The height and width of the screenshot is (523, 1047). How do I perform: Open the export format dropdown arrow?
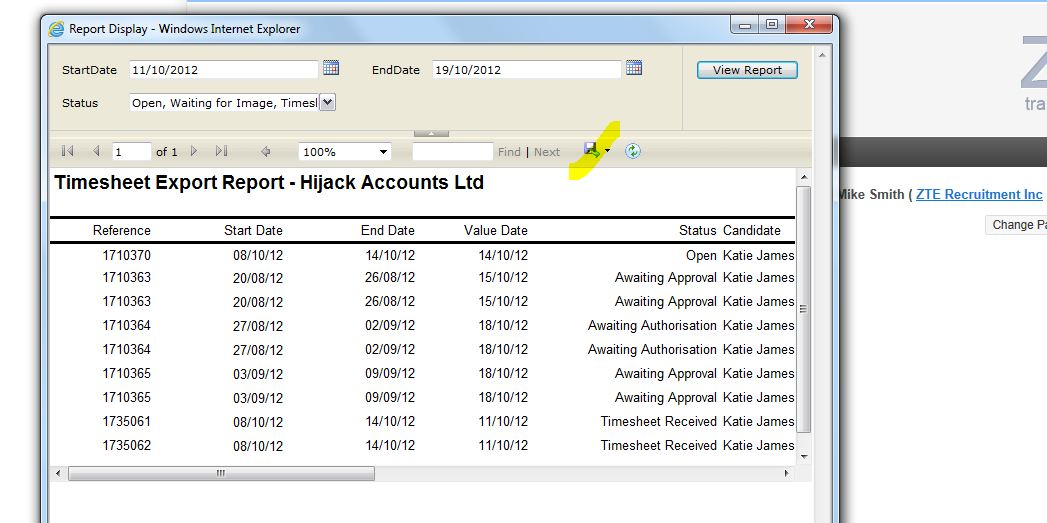607,151
